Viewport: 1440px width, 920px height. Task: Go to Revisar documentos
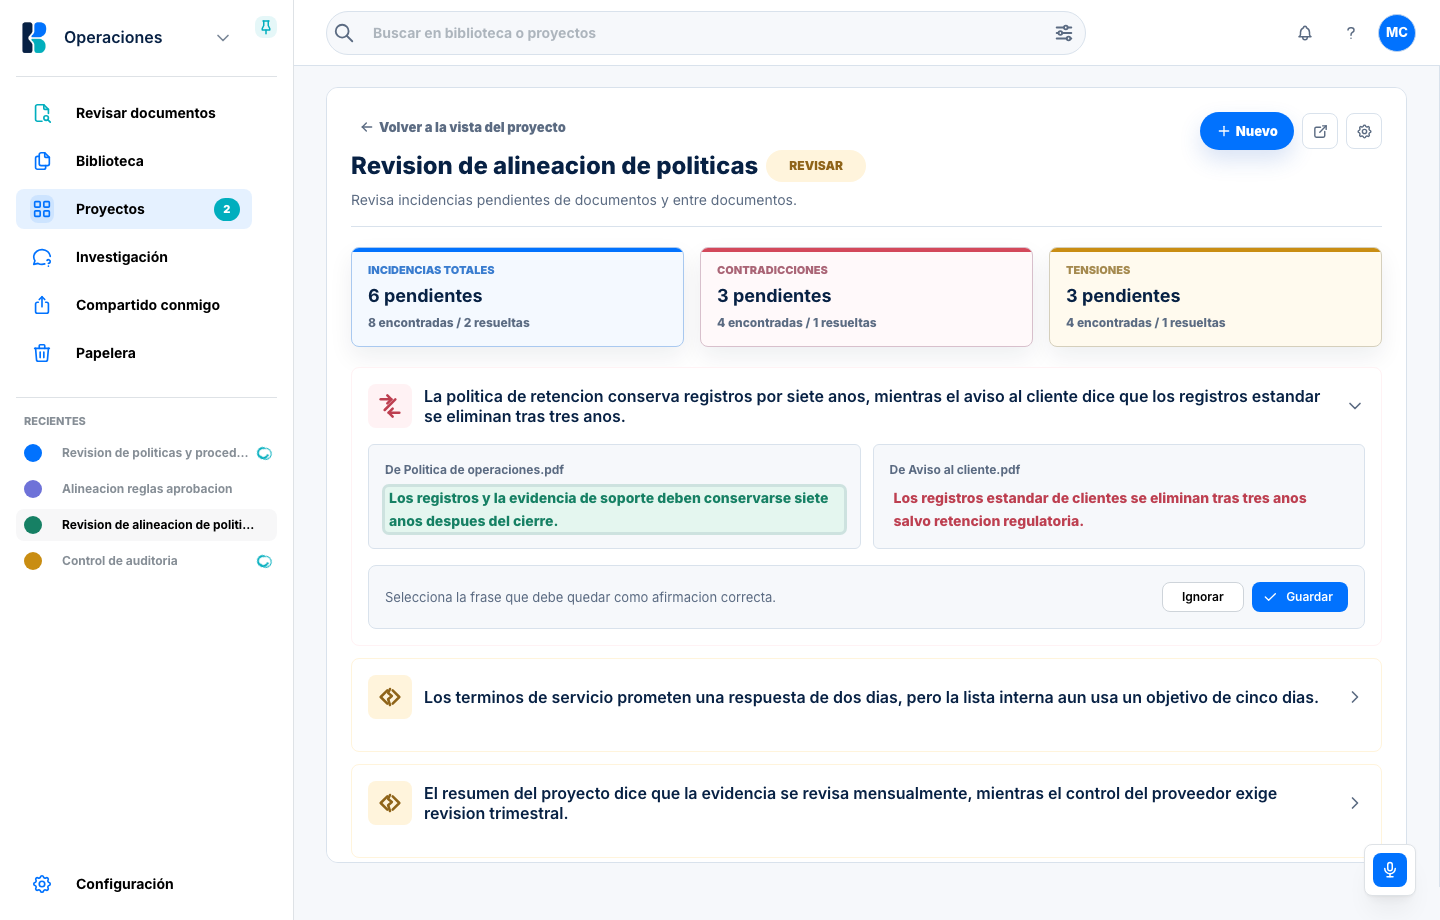[x=134, y=113]
